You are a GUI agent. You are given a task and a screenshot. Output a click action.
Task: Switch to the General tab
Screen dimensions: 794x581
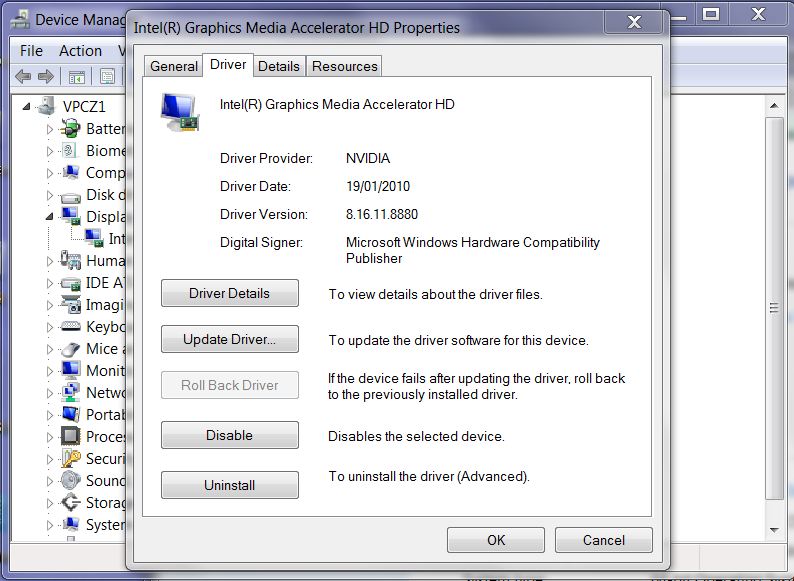coord(174,66)
